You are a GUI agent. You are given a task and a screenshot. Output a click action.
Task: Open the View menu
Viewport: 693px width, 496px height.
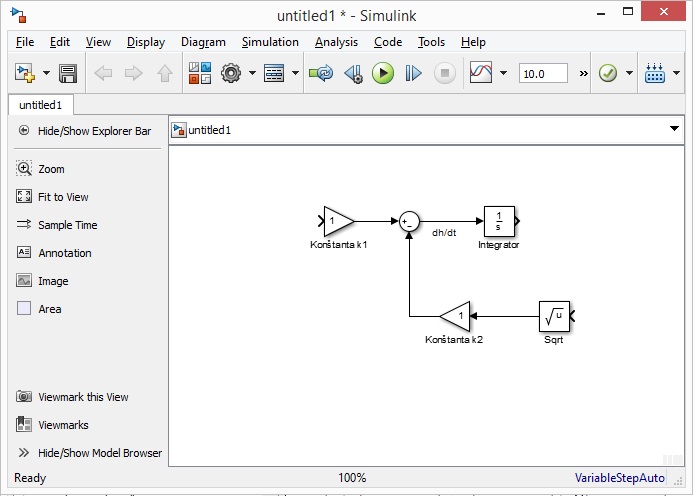98,42
